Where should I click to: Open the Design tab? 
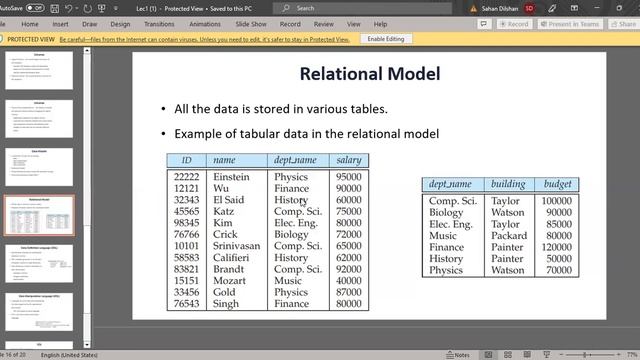click(x=120, y=24)
